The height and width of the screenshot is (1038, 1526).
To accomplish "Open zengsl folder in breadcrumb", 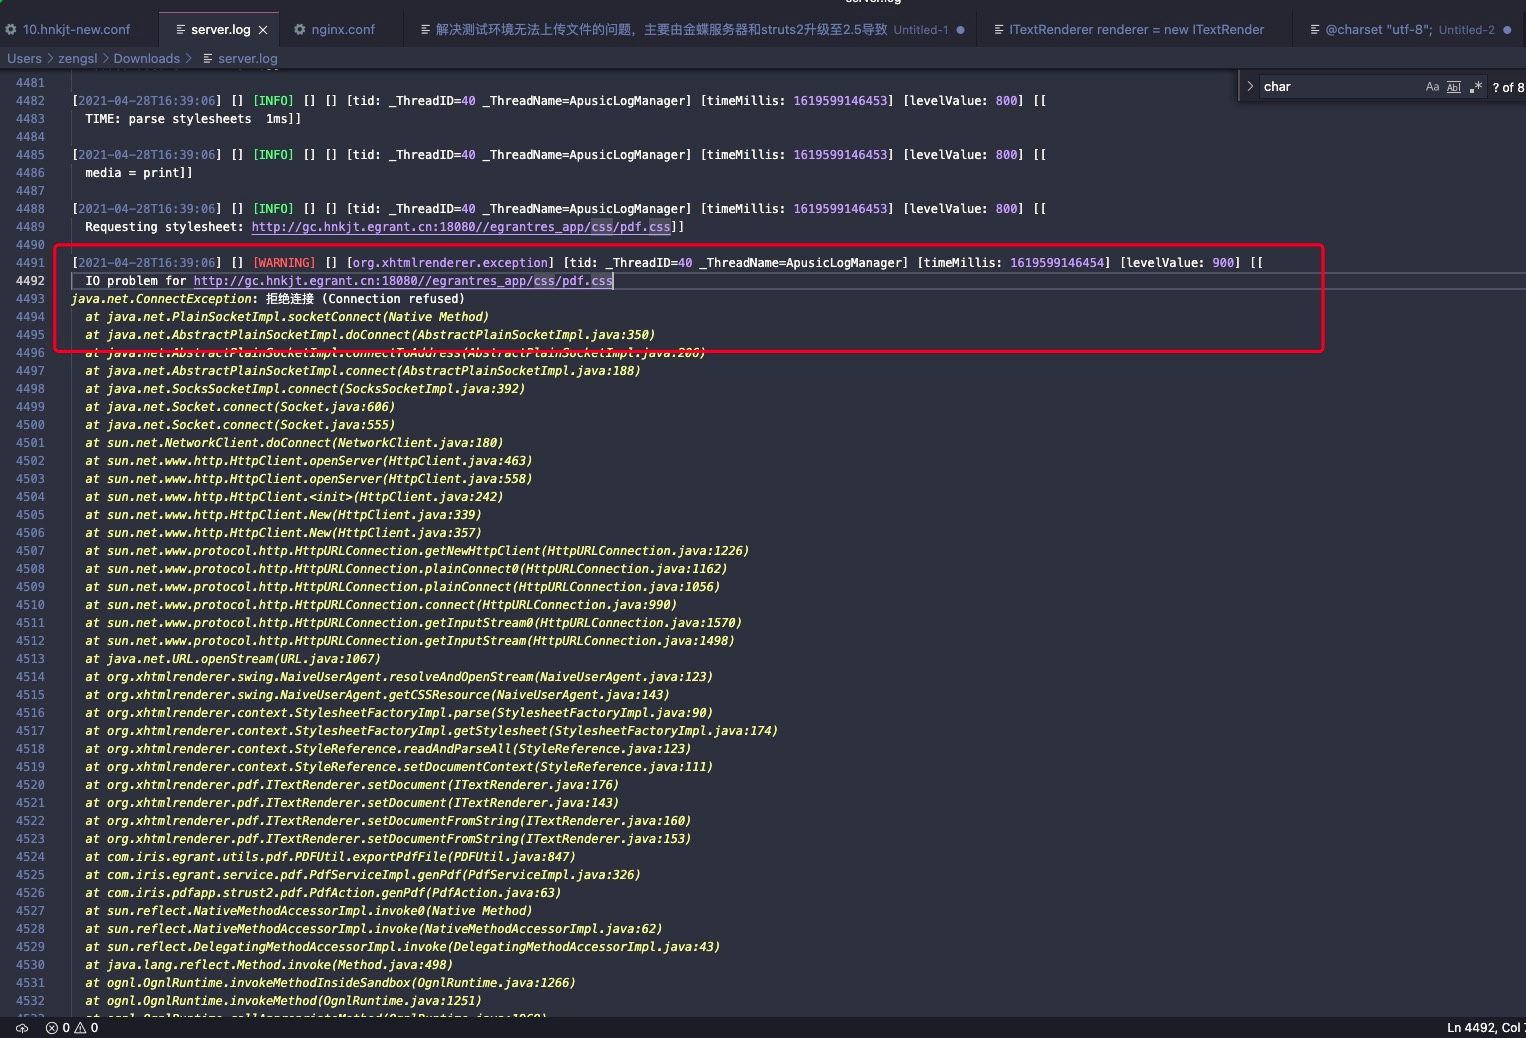I will [x=78, y=59].
